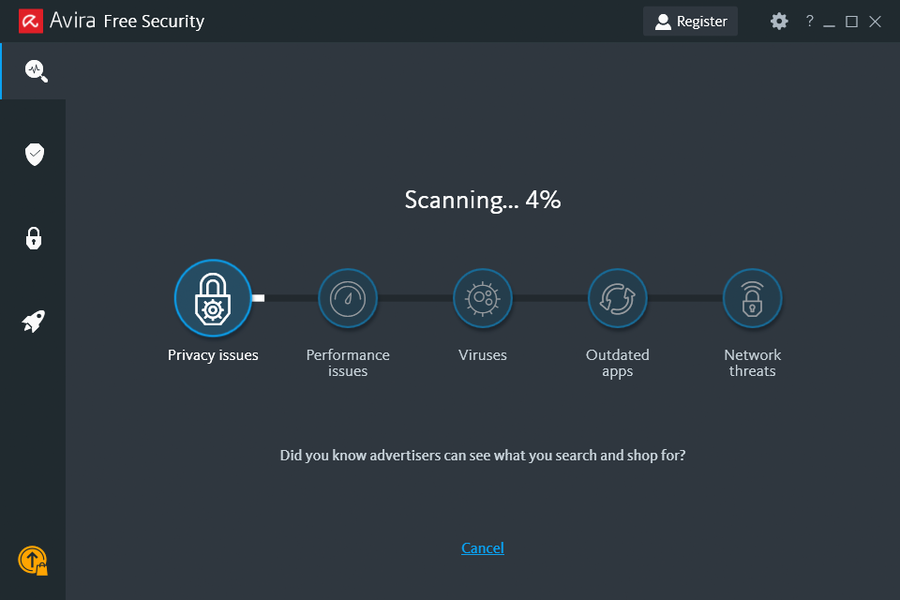
Task: Select the rocket Performance icon in sidebar
Action: tap(33, 321)
